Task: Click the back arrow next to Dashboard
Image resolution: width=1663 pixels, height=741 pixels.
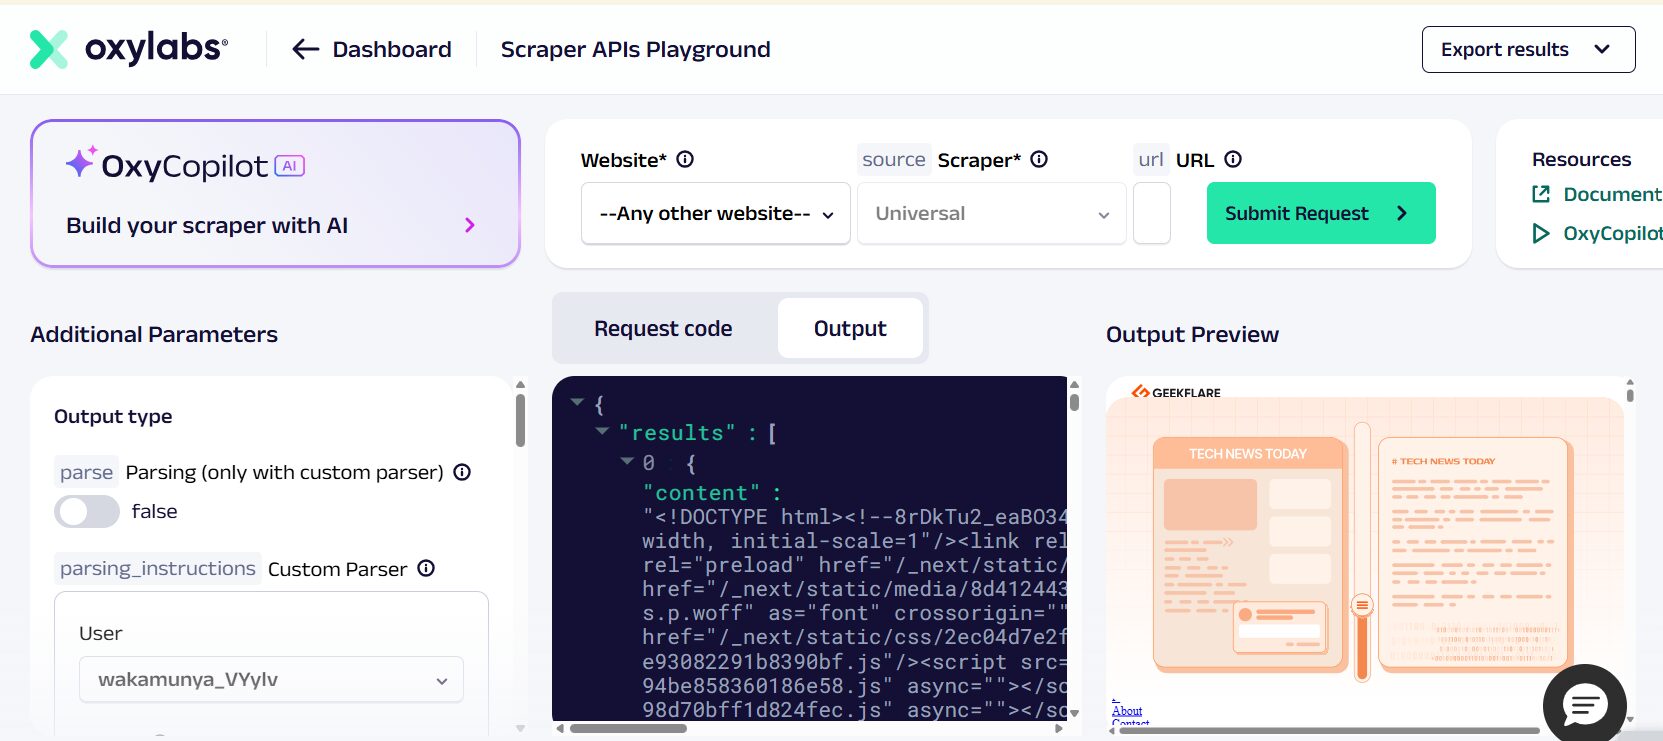Action: pyautogui.click(x=305, y=49)
